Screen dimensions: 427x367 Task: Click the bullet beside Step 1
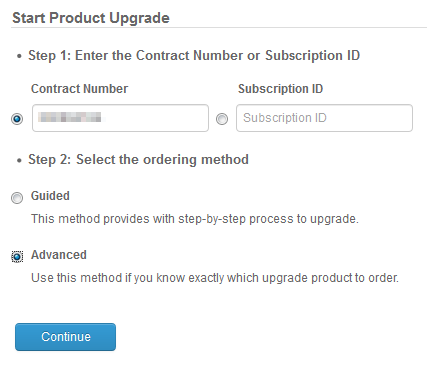coord(19,56)
